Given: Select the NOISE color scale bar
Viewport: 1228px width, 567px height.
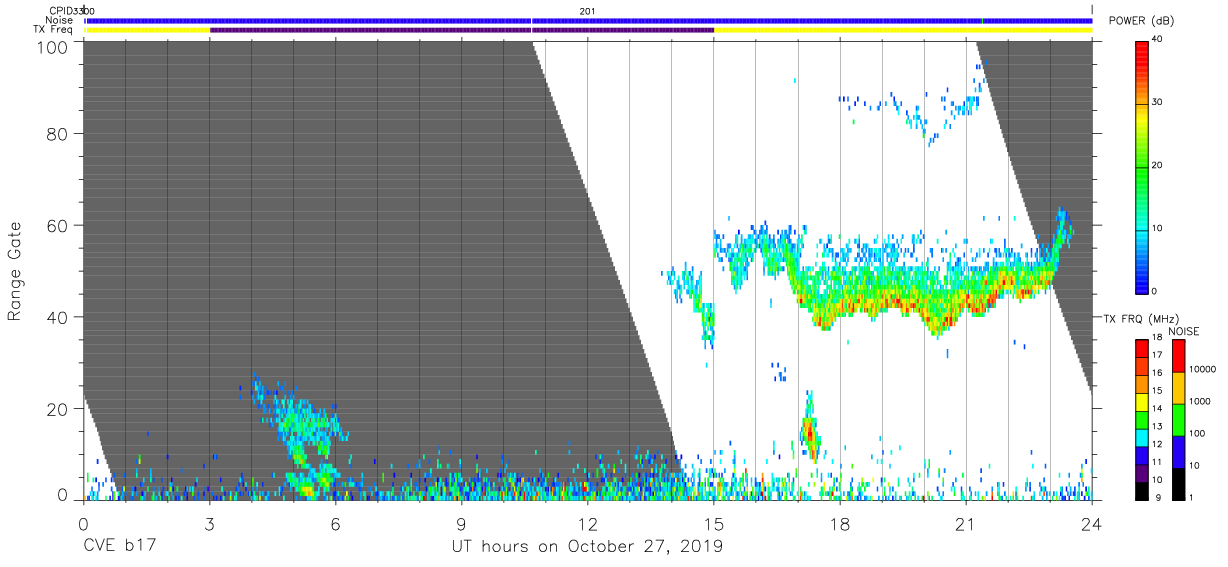Looking at the screenshot, I should [x=1177, y=418].
